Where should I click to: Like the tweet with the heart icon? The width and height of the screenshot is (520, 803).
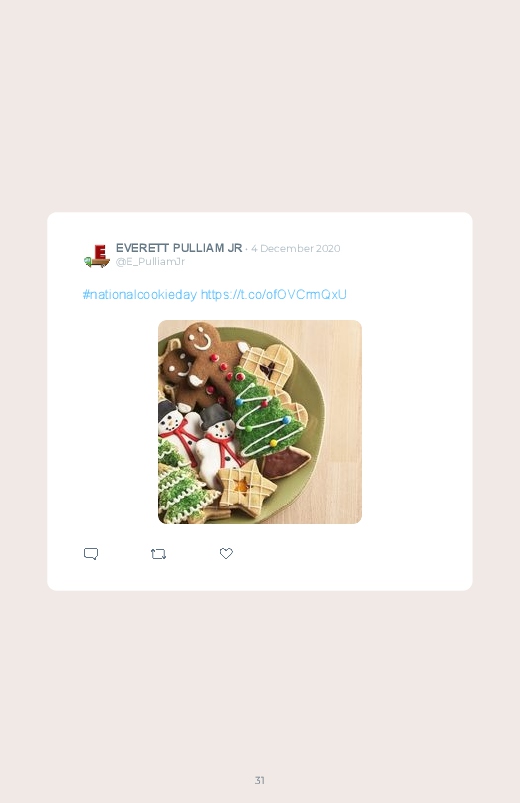[x=226, y=553]
